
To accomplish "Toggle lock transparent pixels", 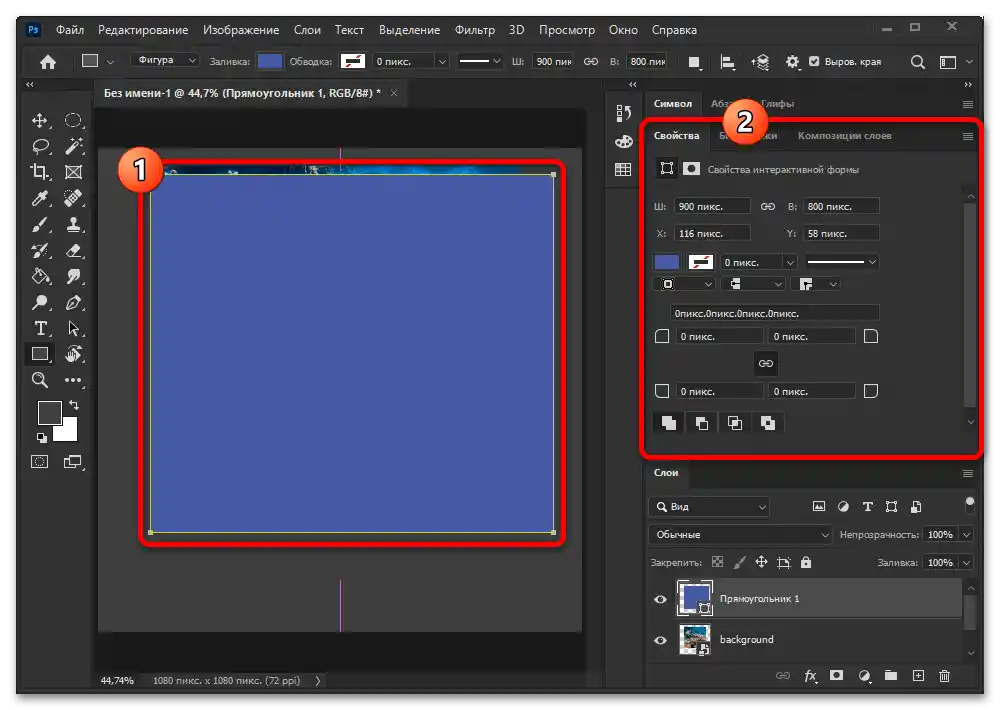I will click(x=717, y=562).
